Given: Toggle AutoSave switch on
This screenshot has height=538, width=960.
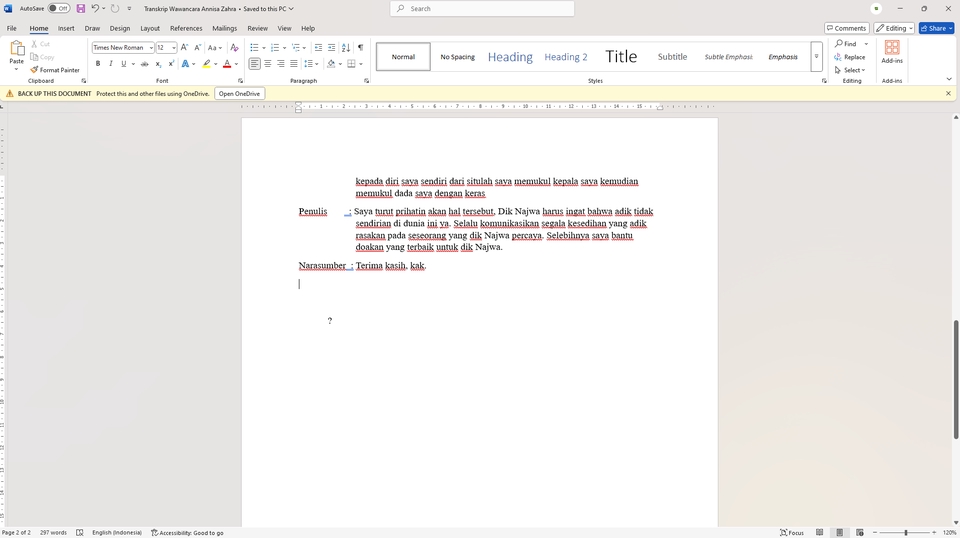Looking at the screenshot, I should click(59, 9).
